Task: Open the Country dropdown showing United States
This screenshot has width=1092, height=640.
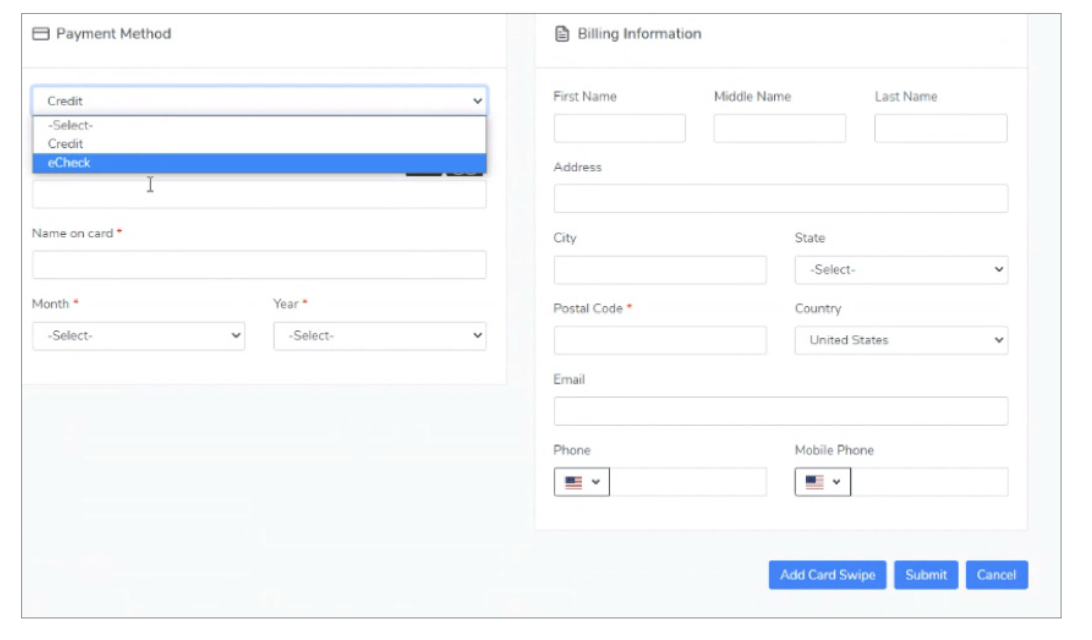Action: click(x=900, y=340)
